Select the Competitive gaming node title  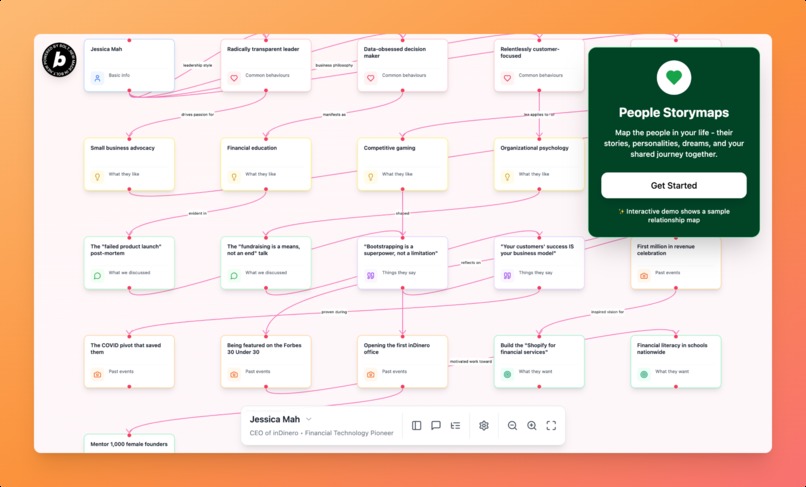coord(389,148)
